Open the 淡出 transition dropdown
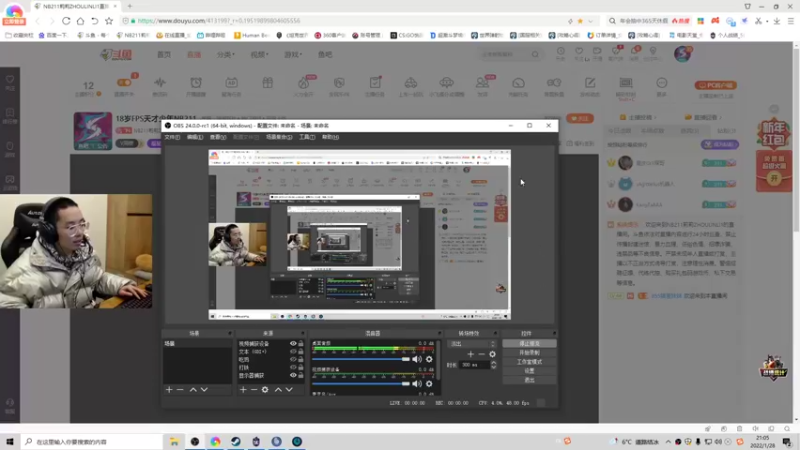This screenshot has height=450, width=800. [471, 344]
